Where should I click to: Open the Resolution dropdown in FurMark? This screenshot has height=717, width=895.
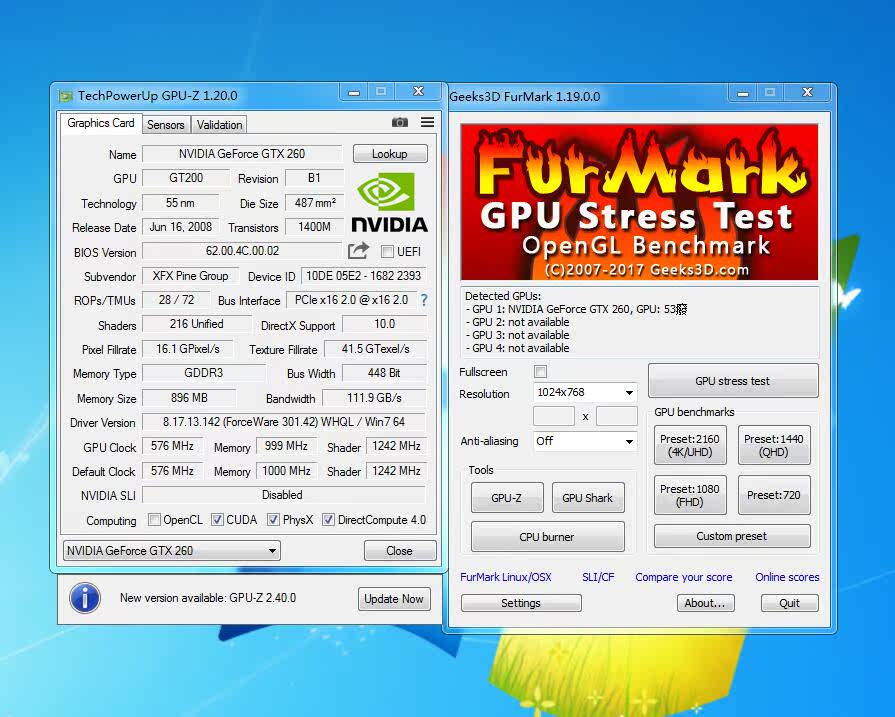[585, 393]
